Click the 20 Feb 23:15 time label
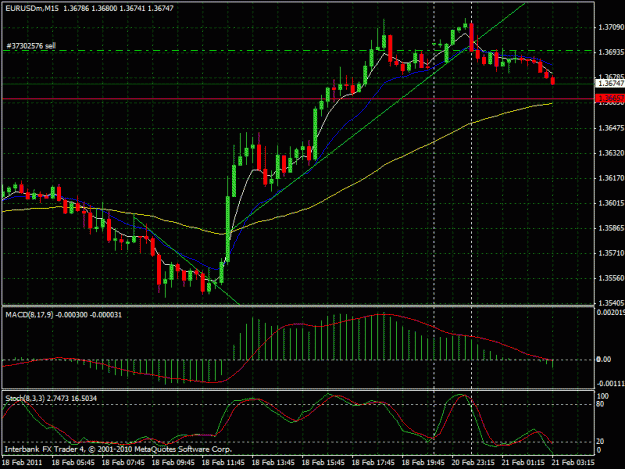Image resolution: width=625 pixels, height=469 pixels. coord(473,463)
